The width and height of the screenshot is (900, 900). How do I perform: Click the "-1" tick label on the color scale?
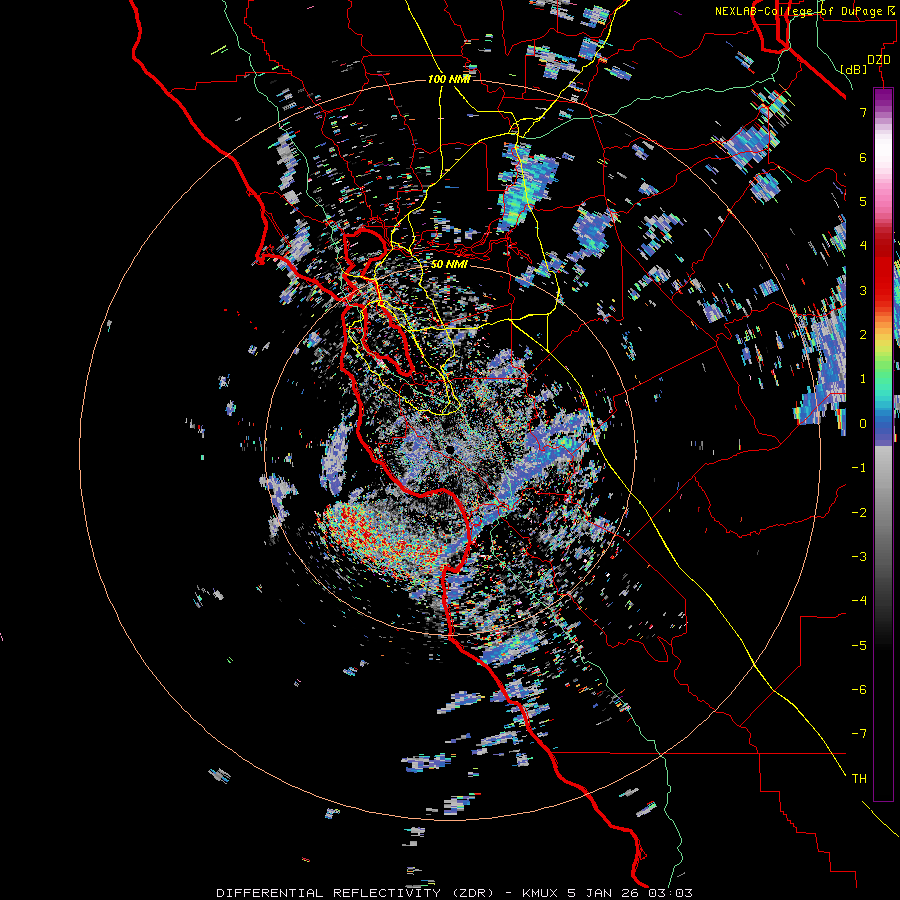click(859, 468)
